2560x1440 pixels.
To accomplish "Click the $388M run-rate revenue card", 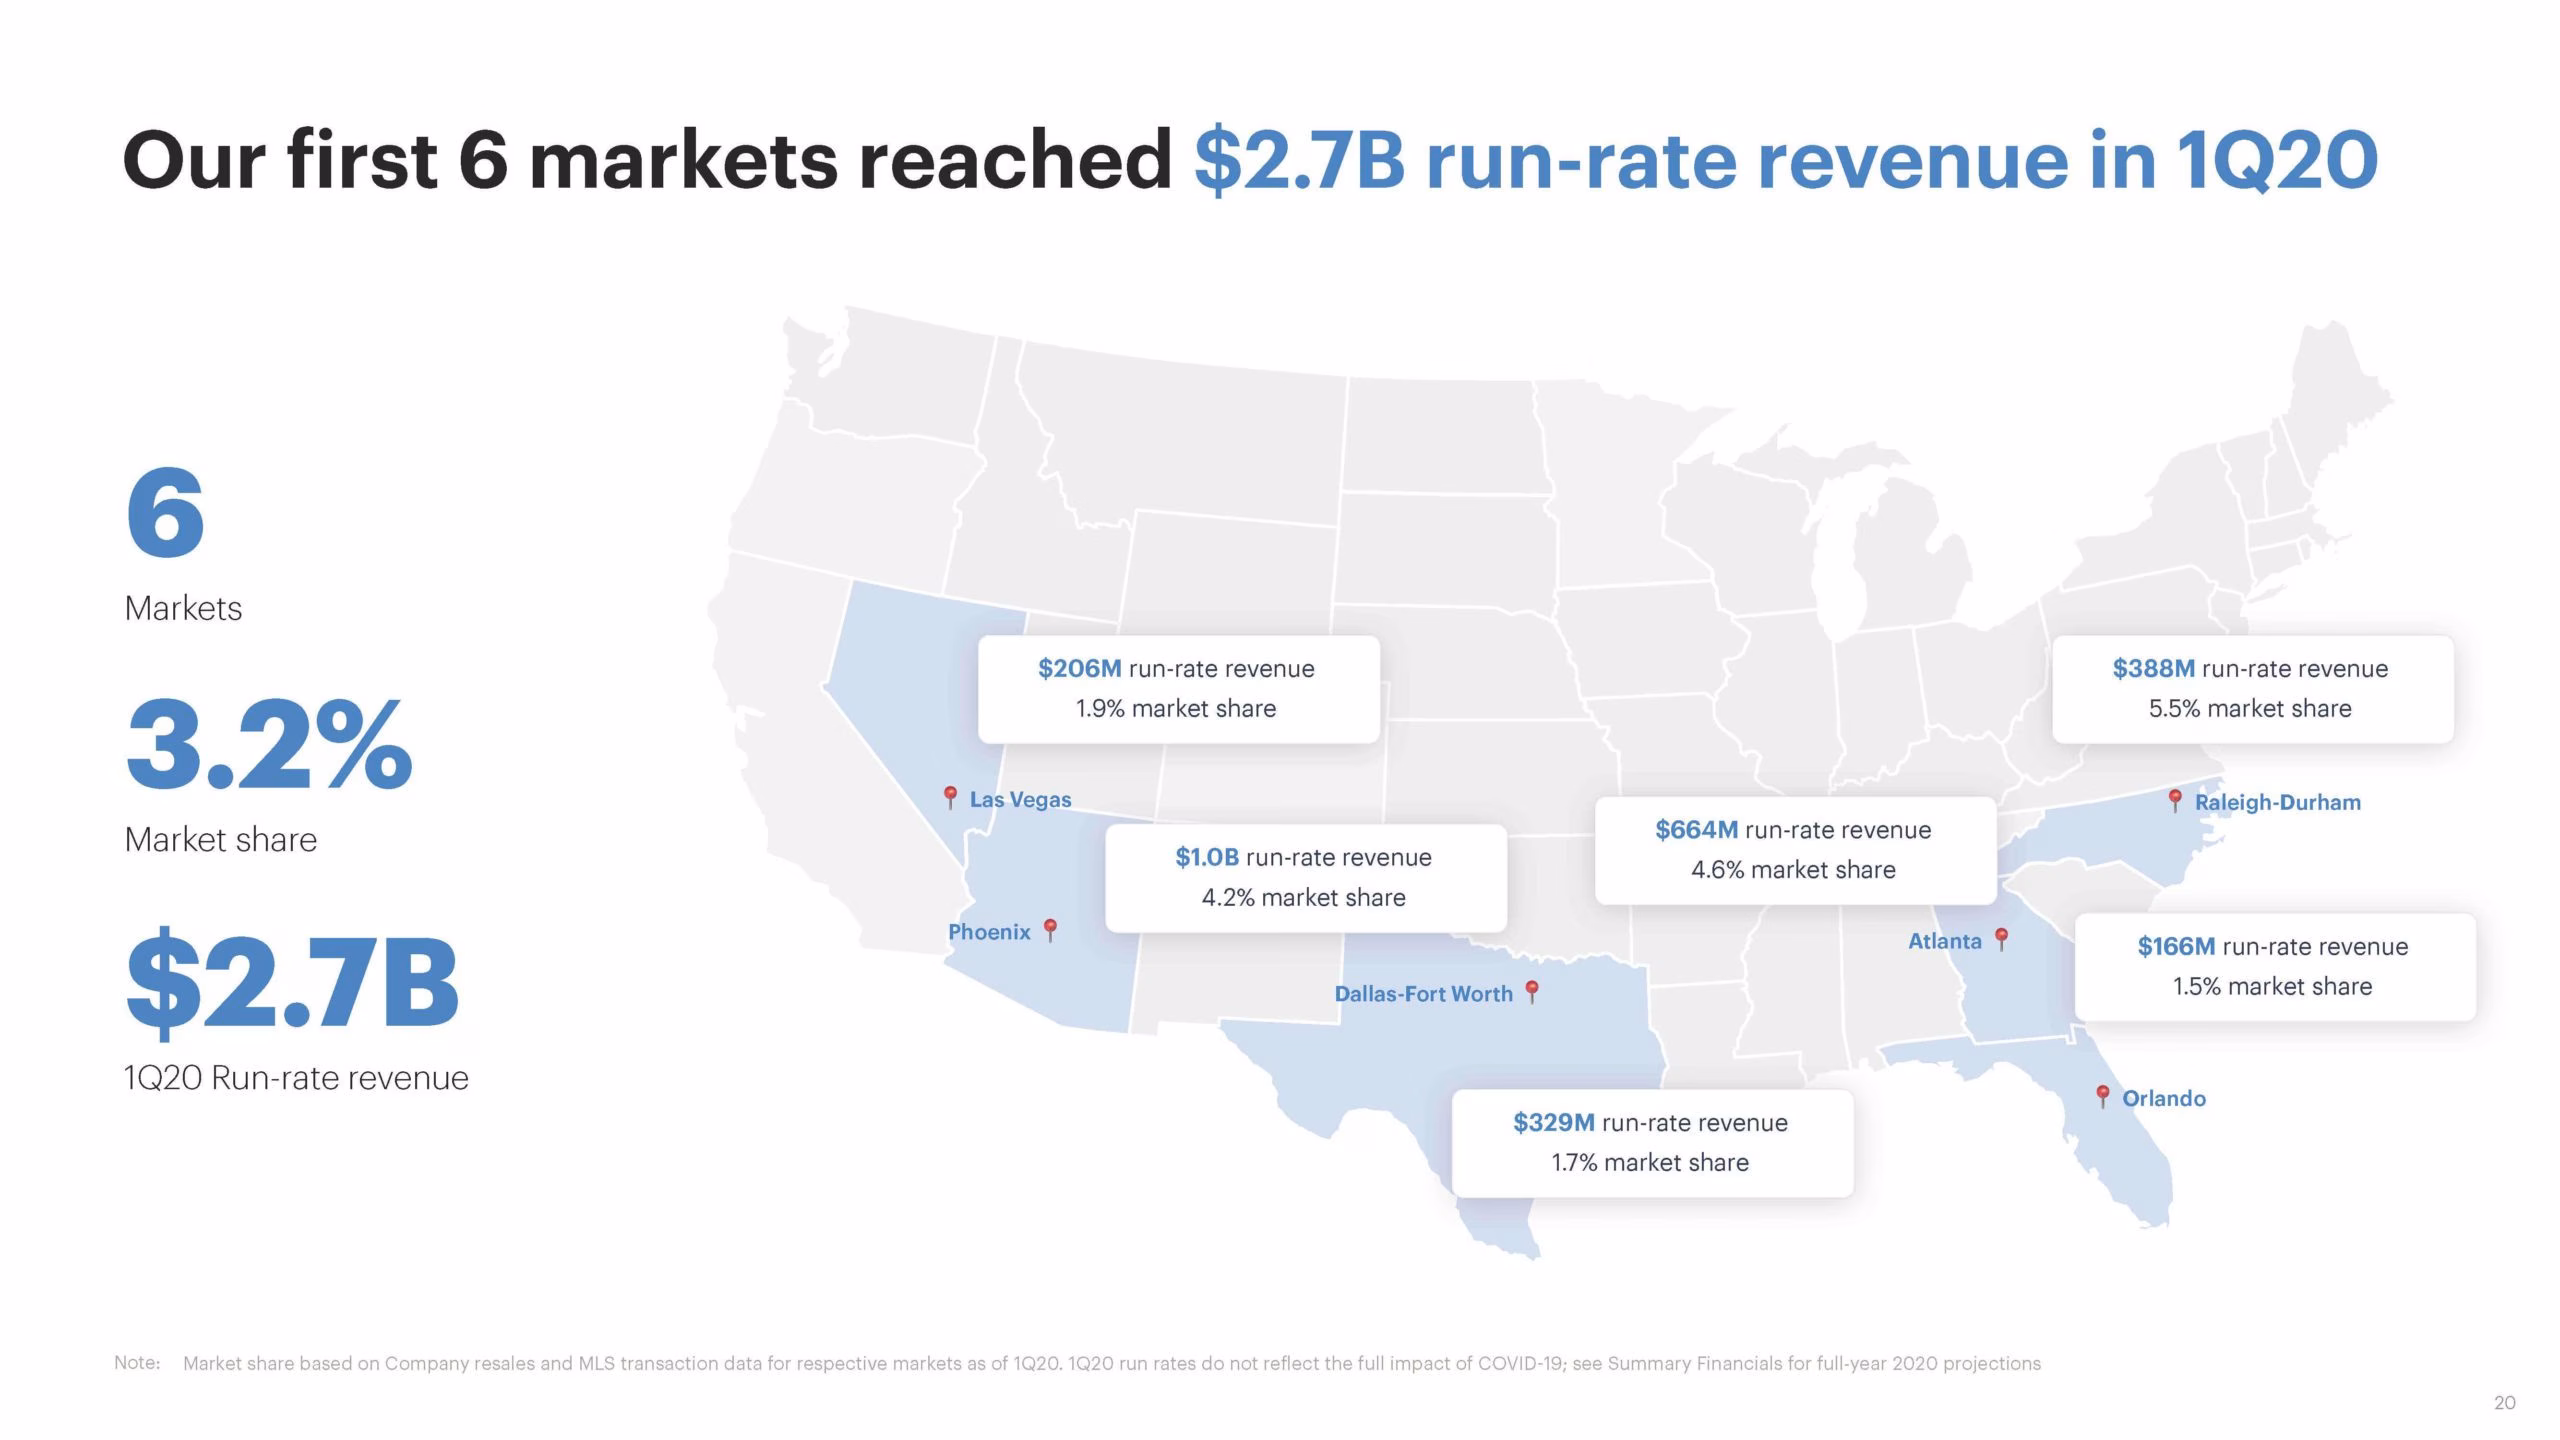I will (x=2252, y=689).
